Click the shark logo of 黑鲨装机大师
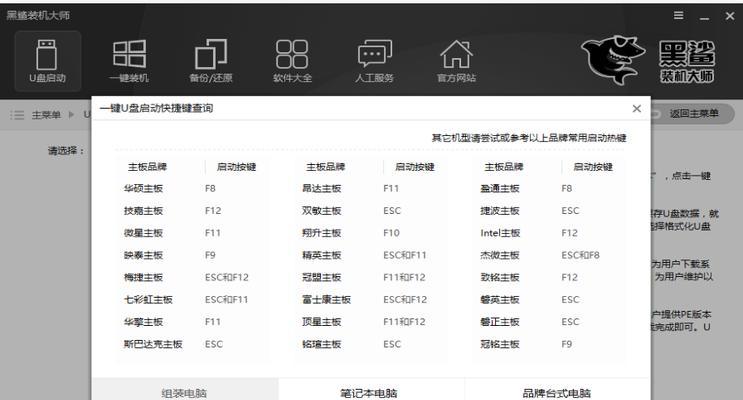 [613, 60]
